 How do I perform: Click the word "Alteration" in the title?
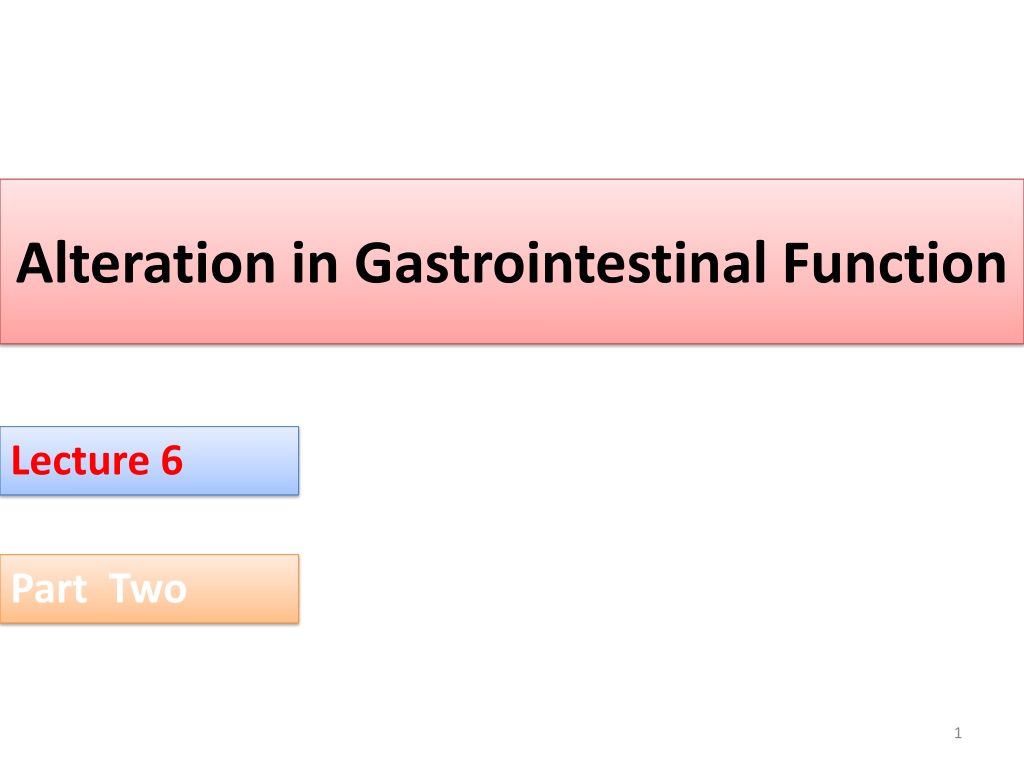146,263
